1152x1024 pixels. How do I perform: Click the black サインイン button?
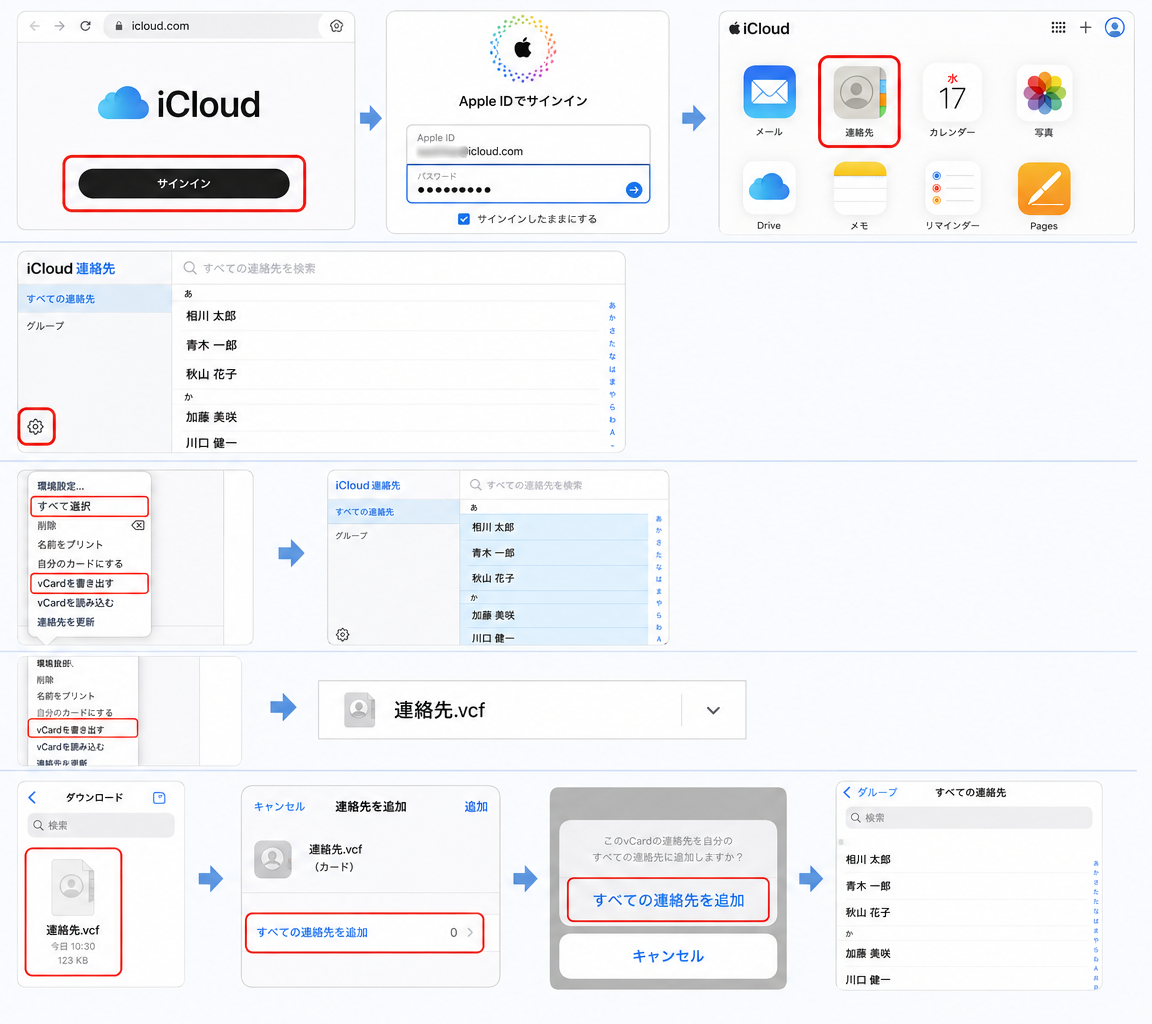[x=184, y=184]
